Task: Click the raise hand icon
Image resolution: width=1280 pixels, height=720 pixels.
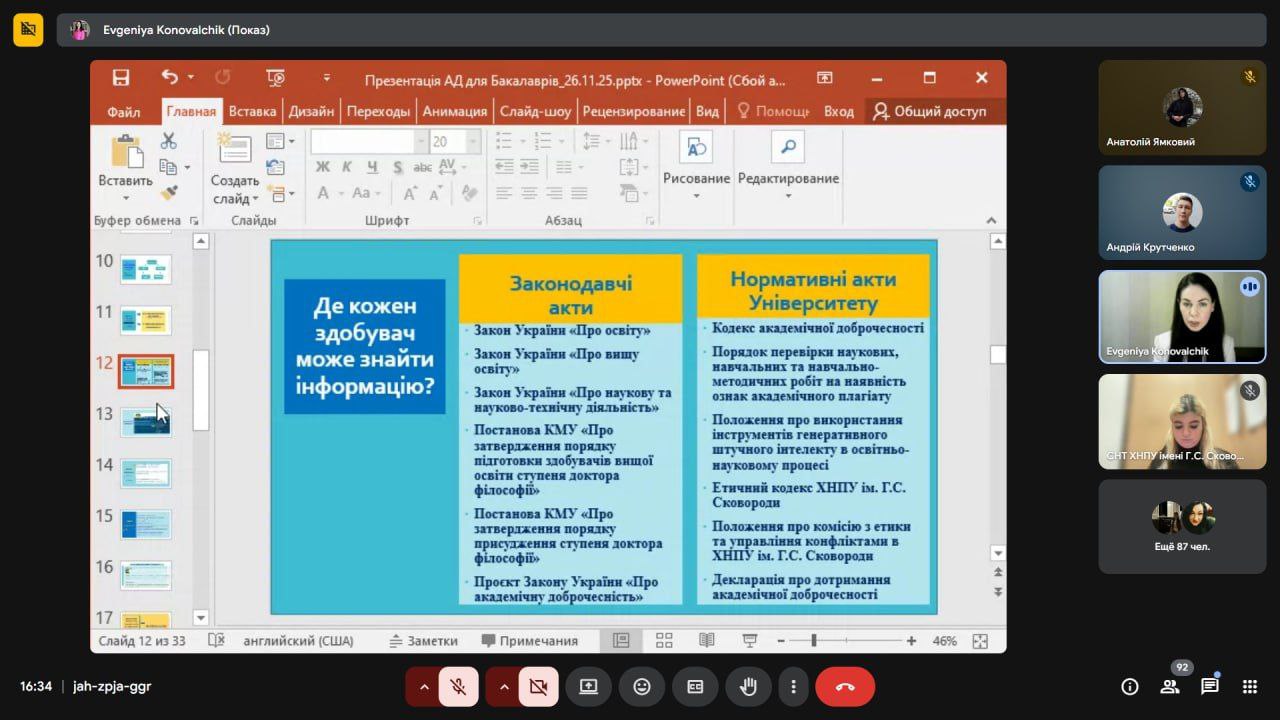Action: pyautogui.click(x=748, y=687)
